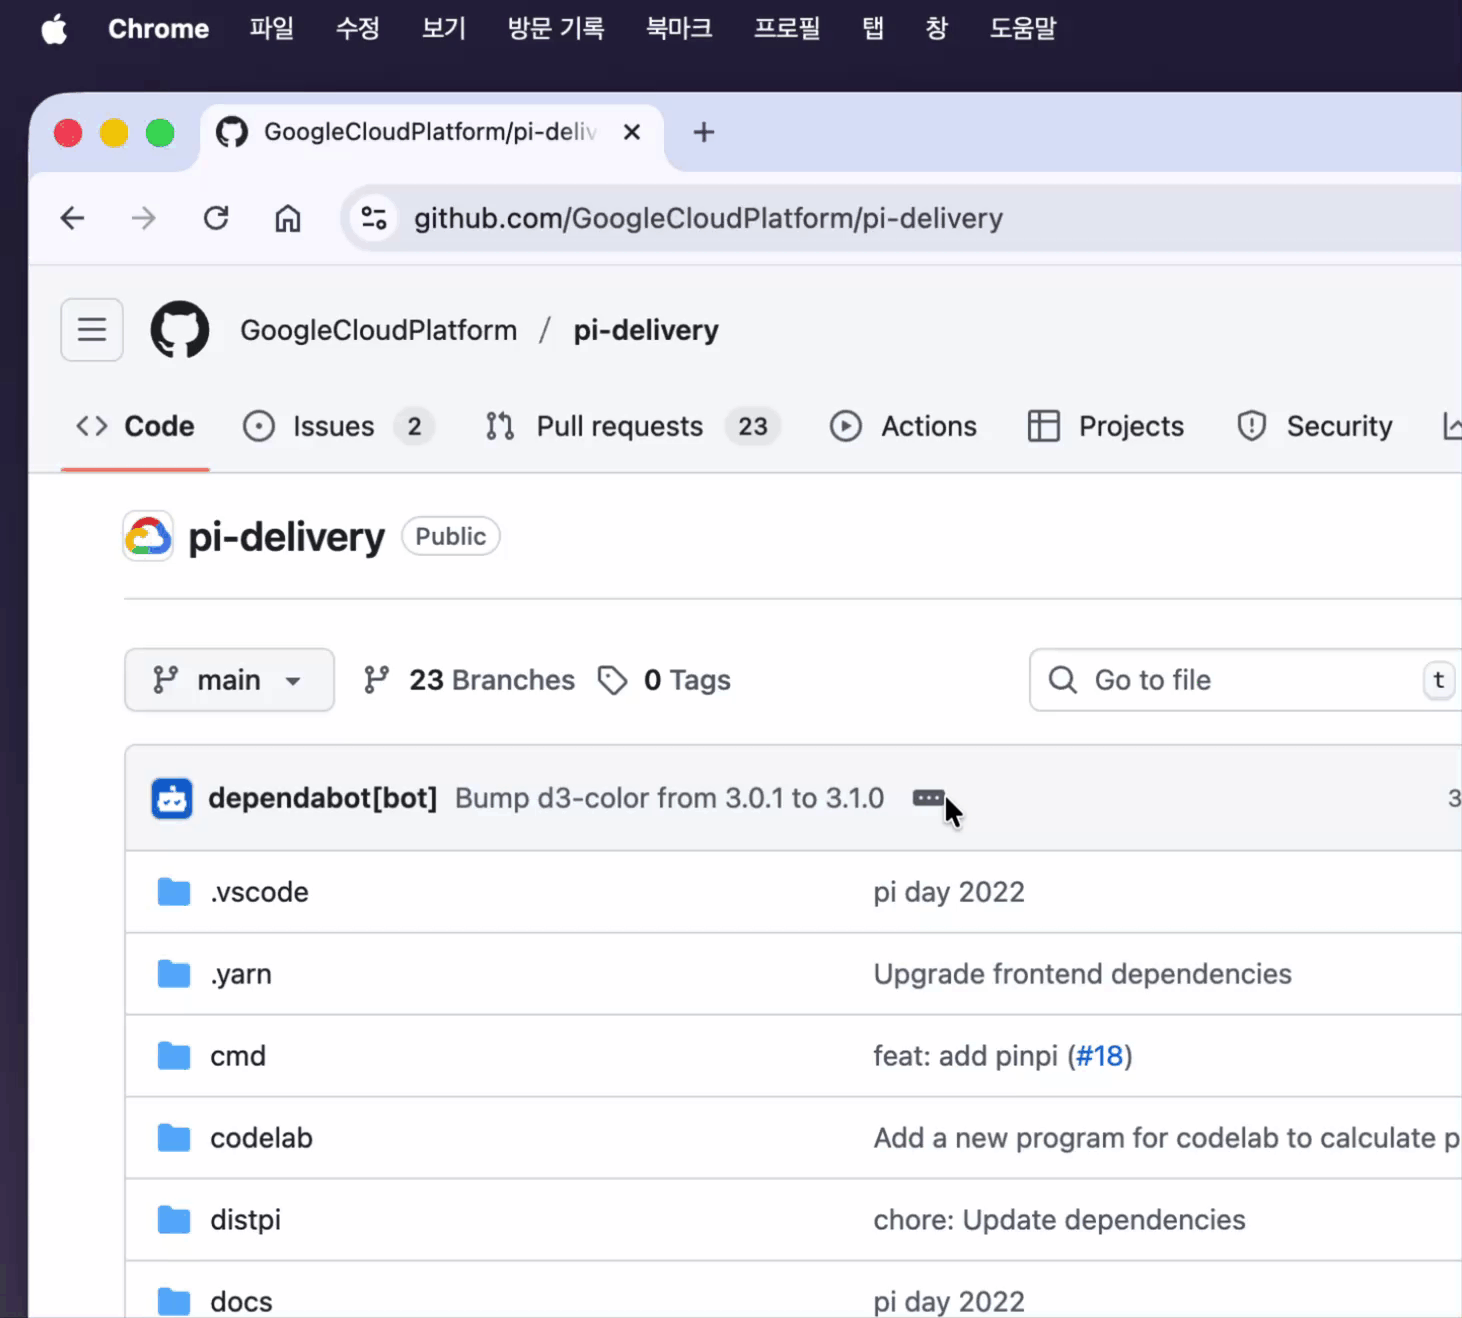The height and width of the screenshot is (1318, 1462).
Task: Open the pi day 2022 commit for .vscode
Action: tap(949, 892)
